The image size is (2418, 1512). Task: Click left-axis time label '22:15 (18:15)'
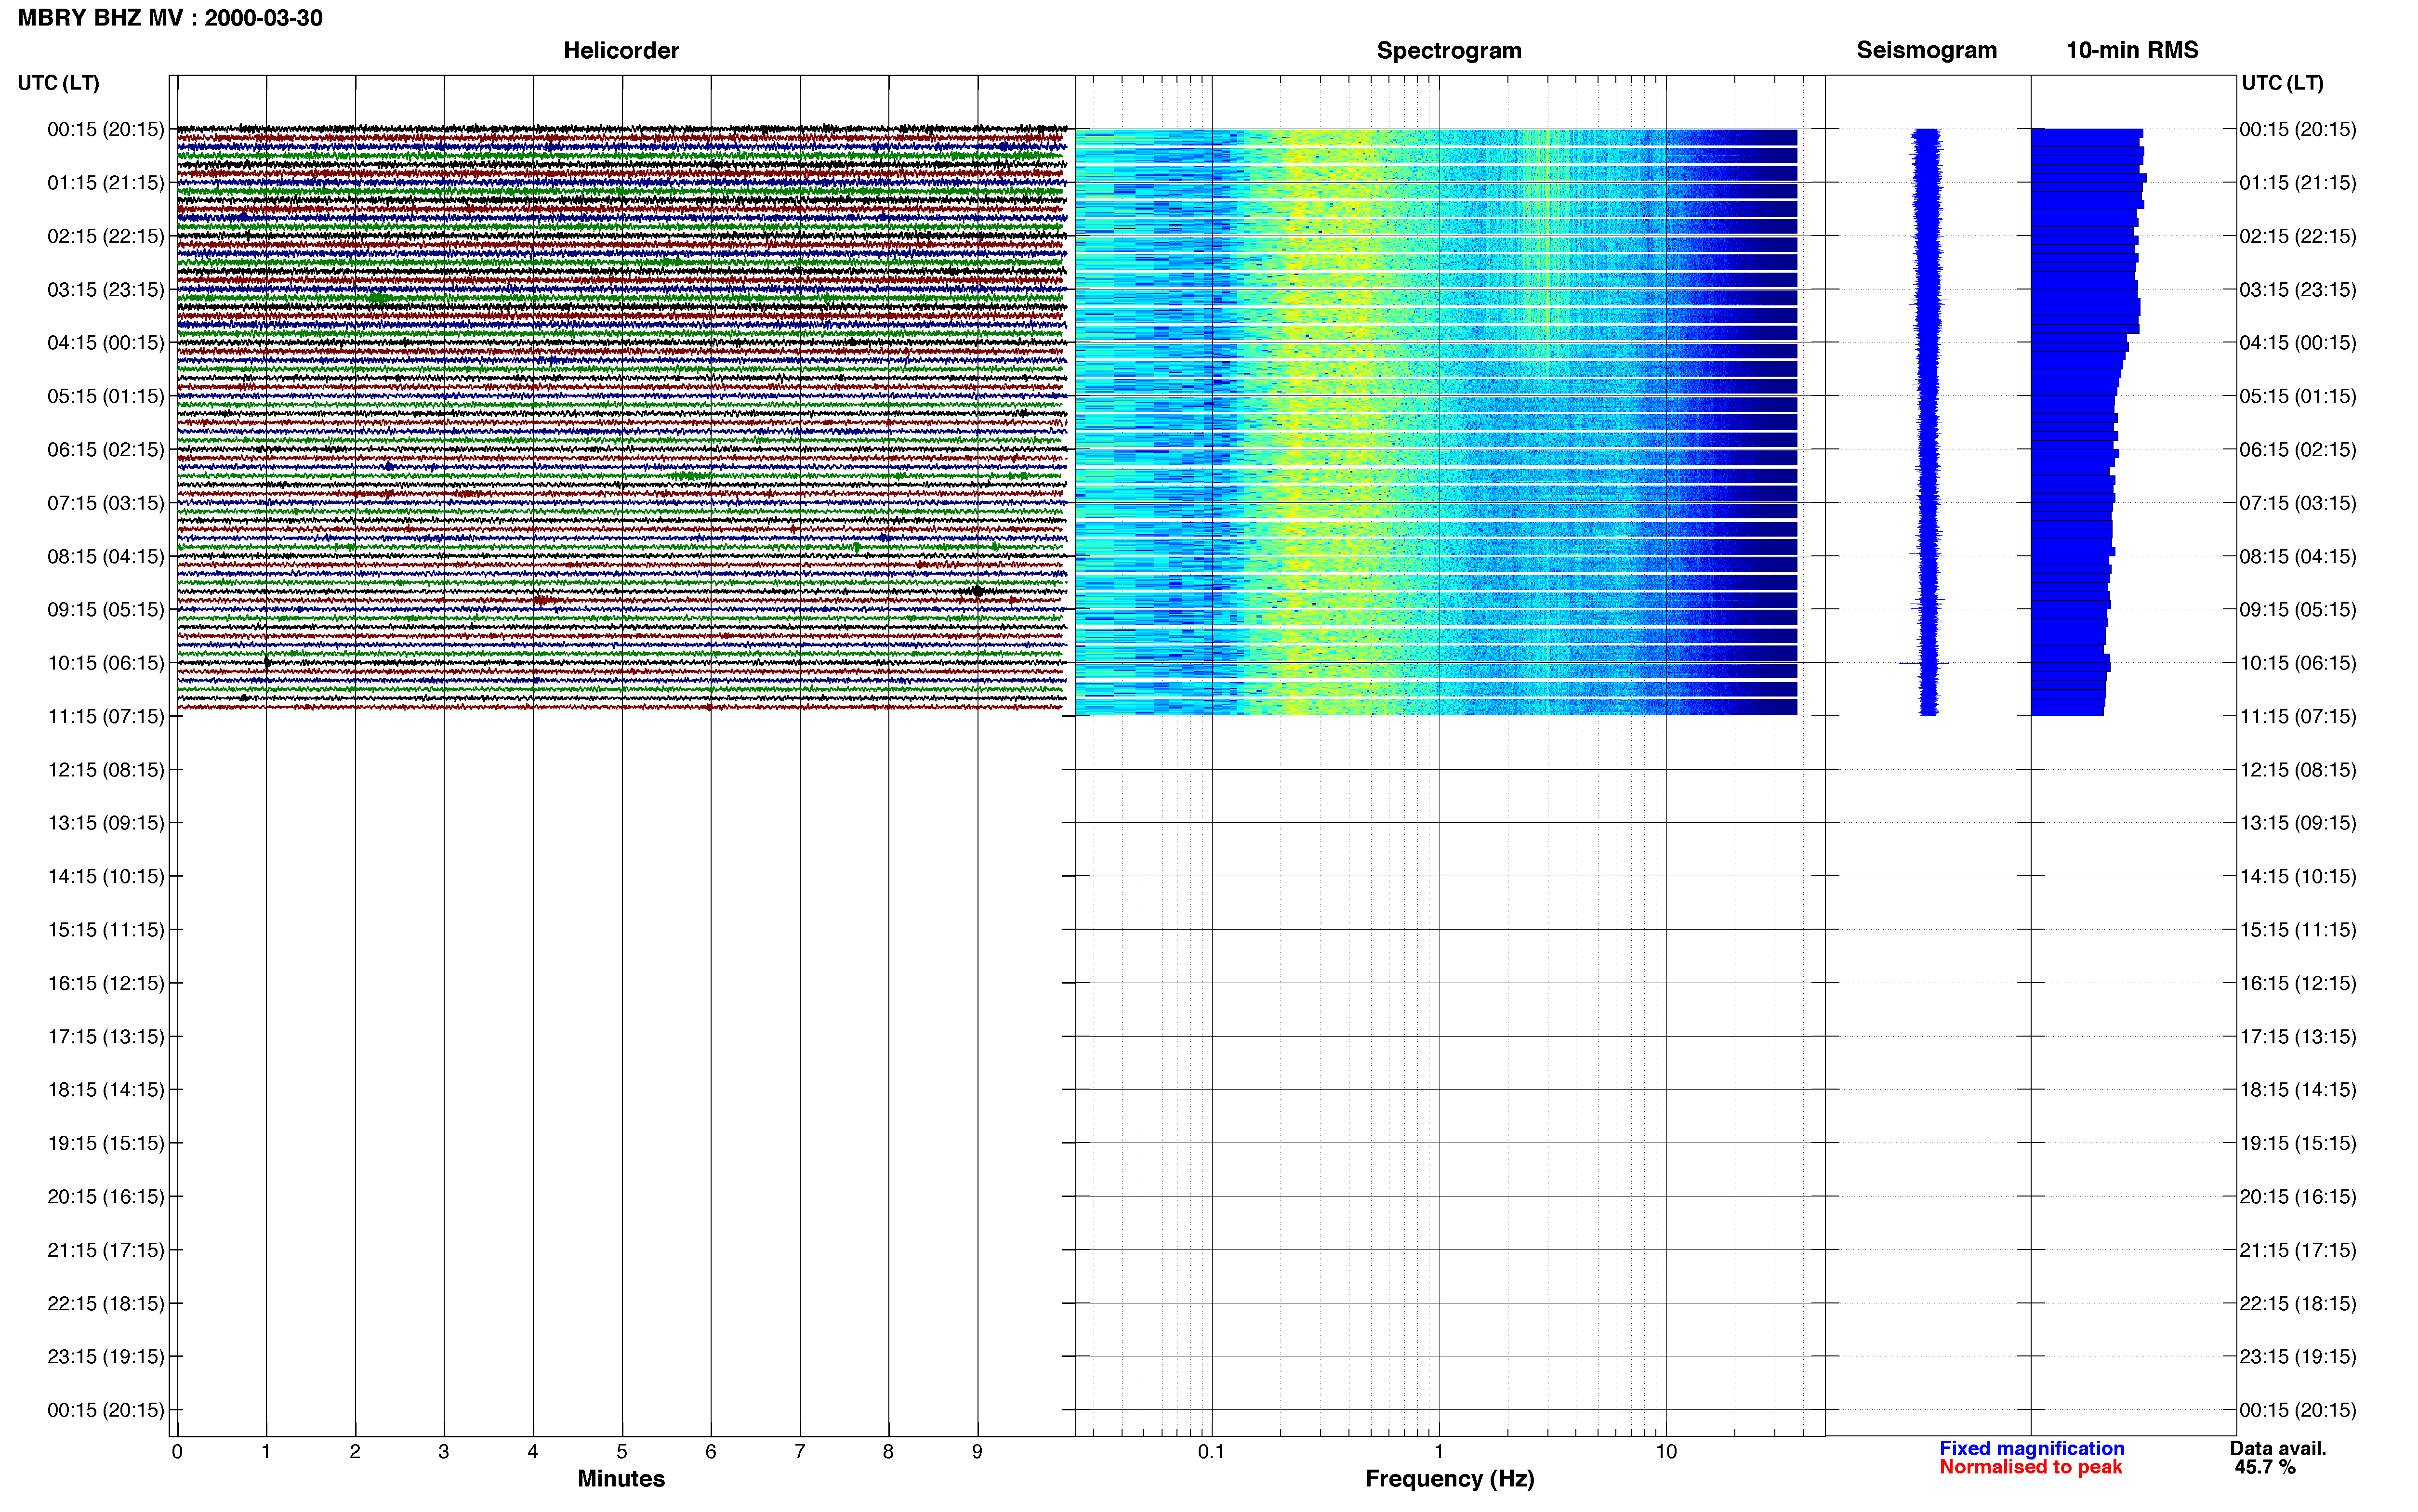pyautogui.click(x=106, y=1303)
